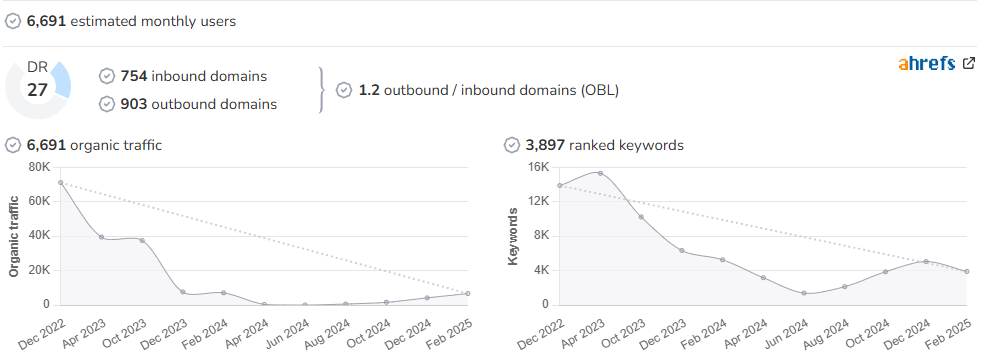The height and width of the screenshot is (363, 984).
Task: Select Feb 2024 point on keywords chart
Action: 722,259
